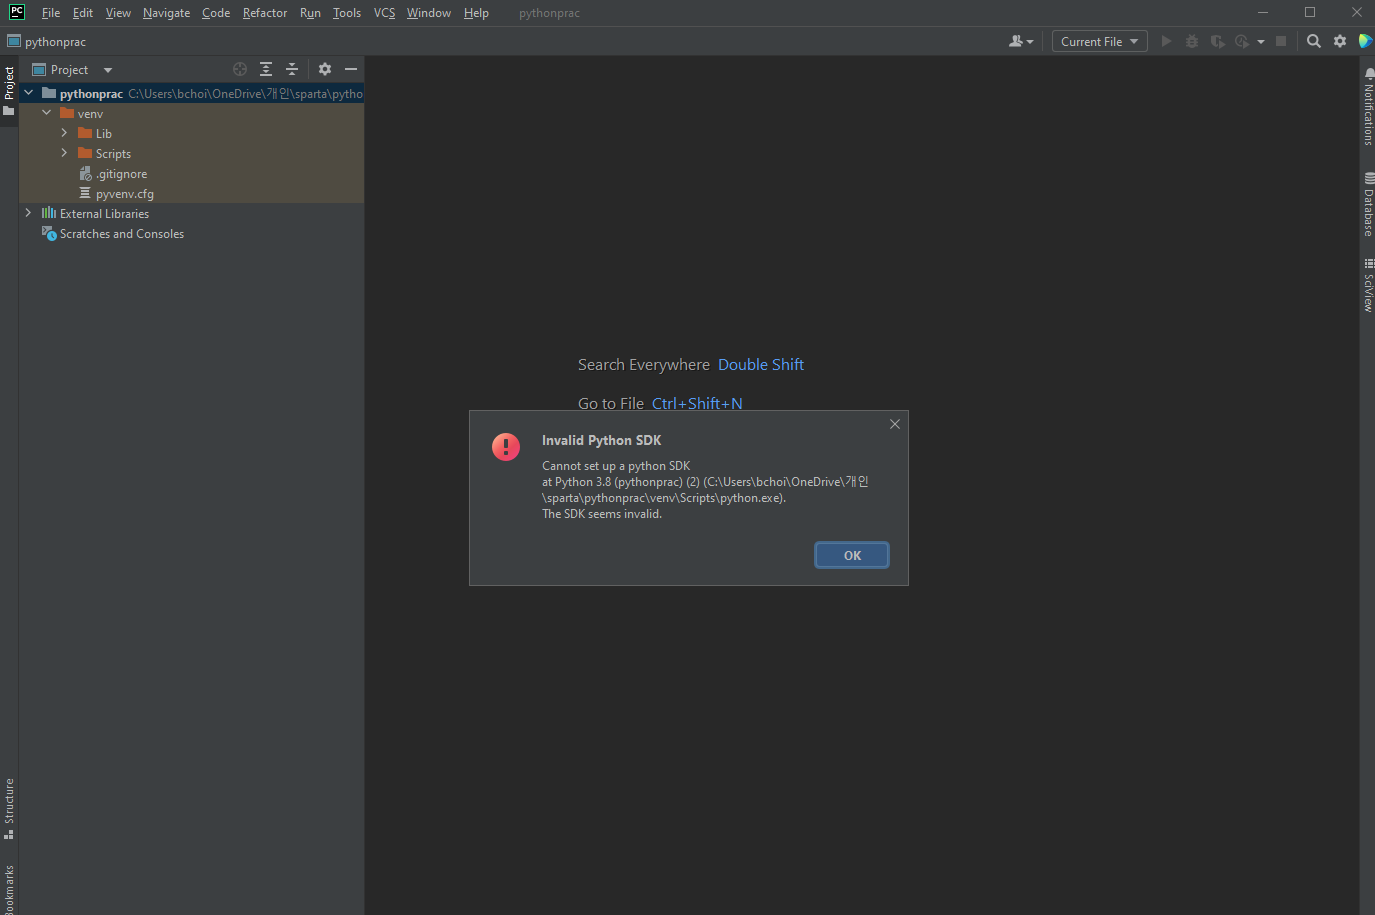Open the SciView side tab
1375x915 pixels.
click(x=1368, y=285)
